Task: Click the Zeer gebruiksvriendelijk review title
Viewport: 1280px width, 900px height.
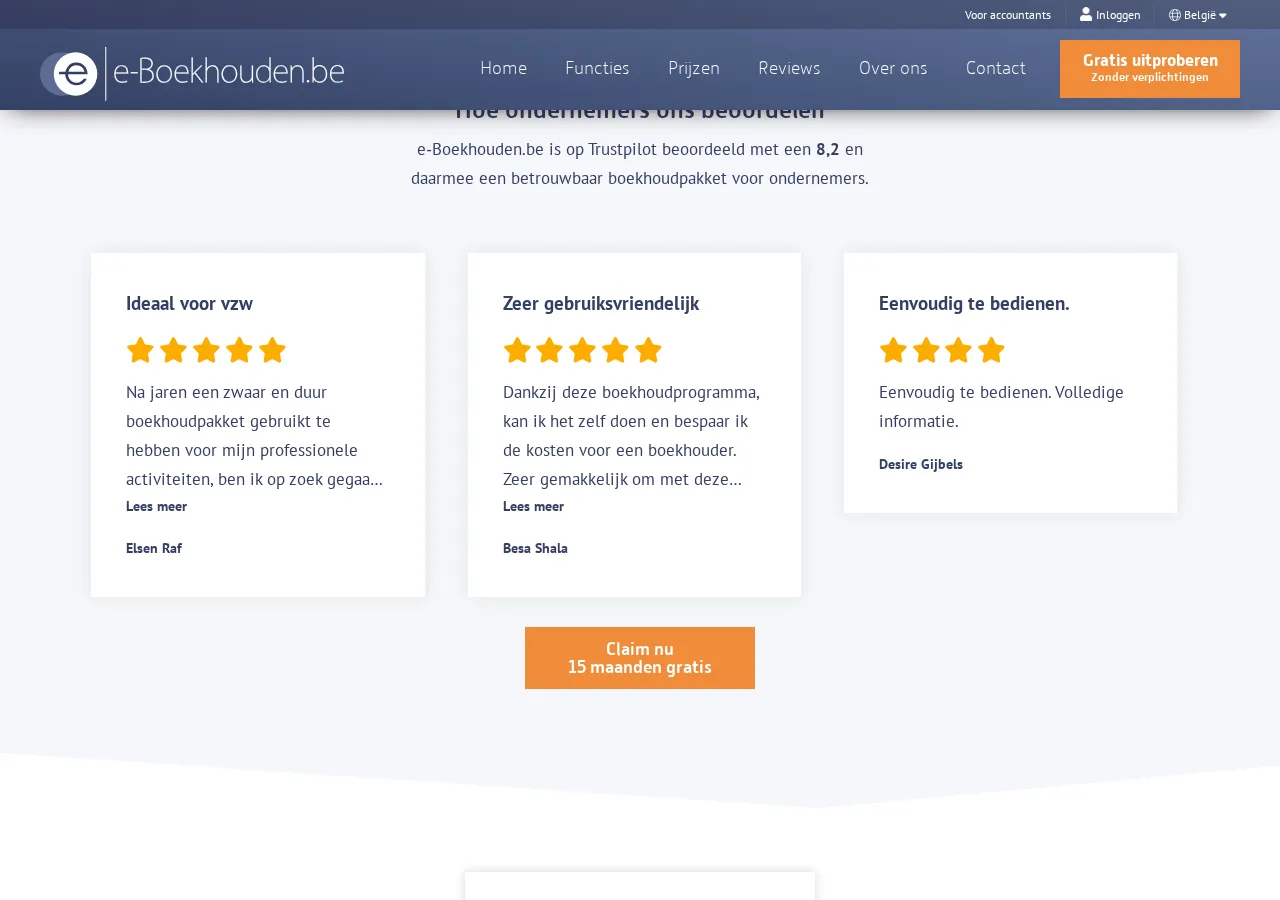Action: 601,303
